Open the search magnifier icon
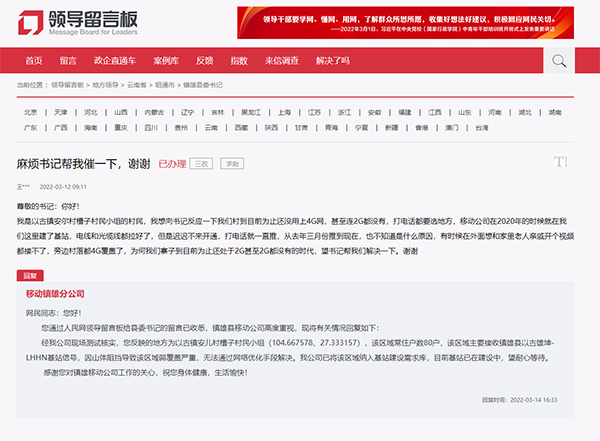Screen dimensions: 600x441 tap(559, 60)
